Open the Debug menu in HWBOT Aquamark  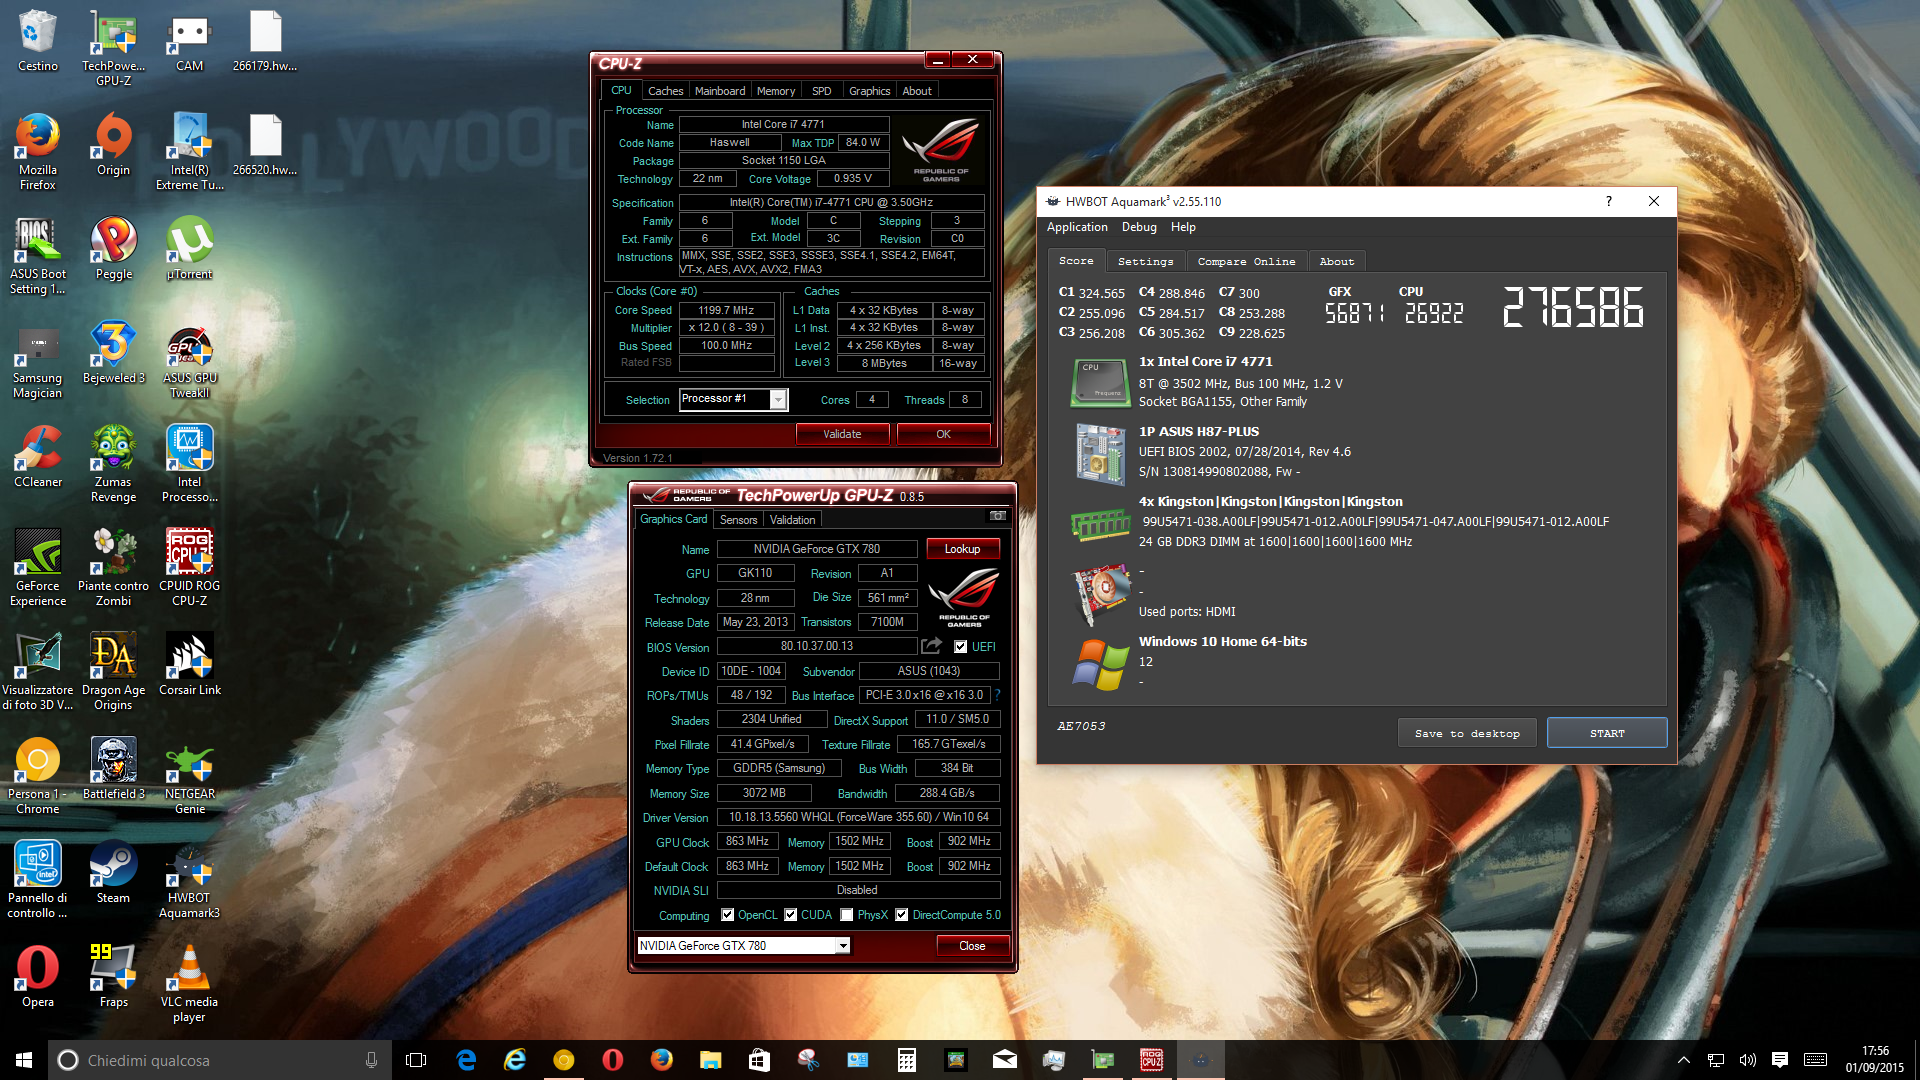point(1139,228)
